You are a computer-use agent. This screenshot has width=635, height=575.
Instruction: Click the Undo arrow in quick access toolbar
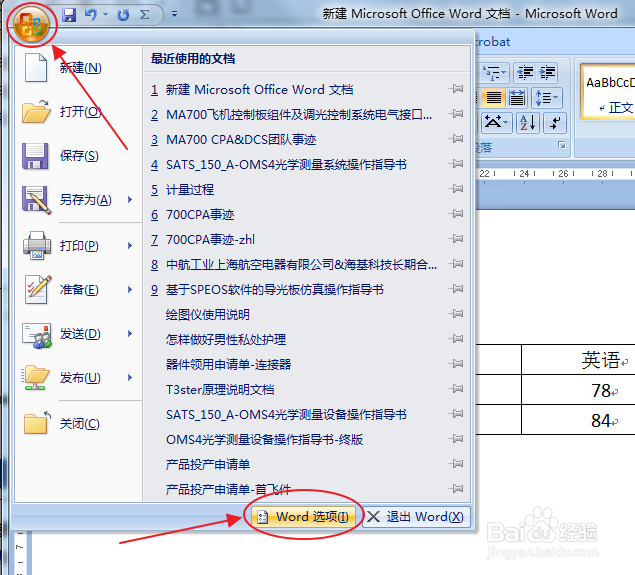(91, 15)
